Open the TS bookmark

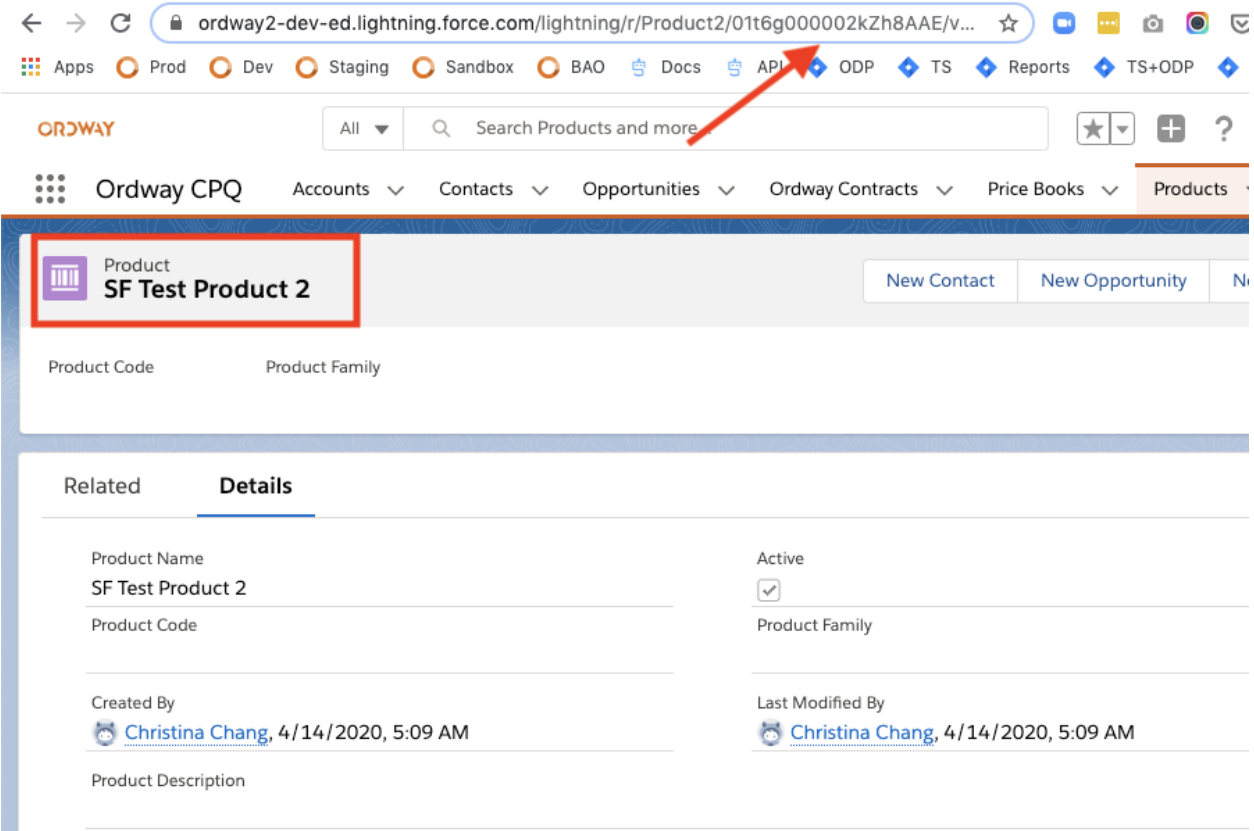(925, 67)
